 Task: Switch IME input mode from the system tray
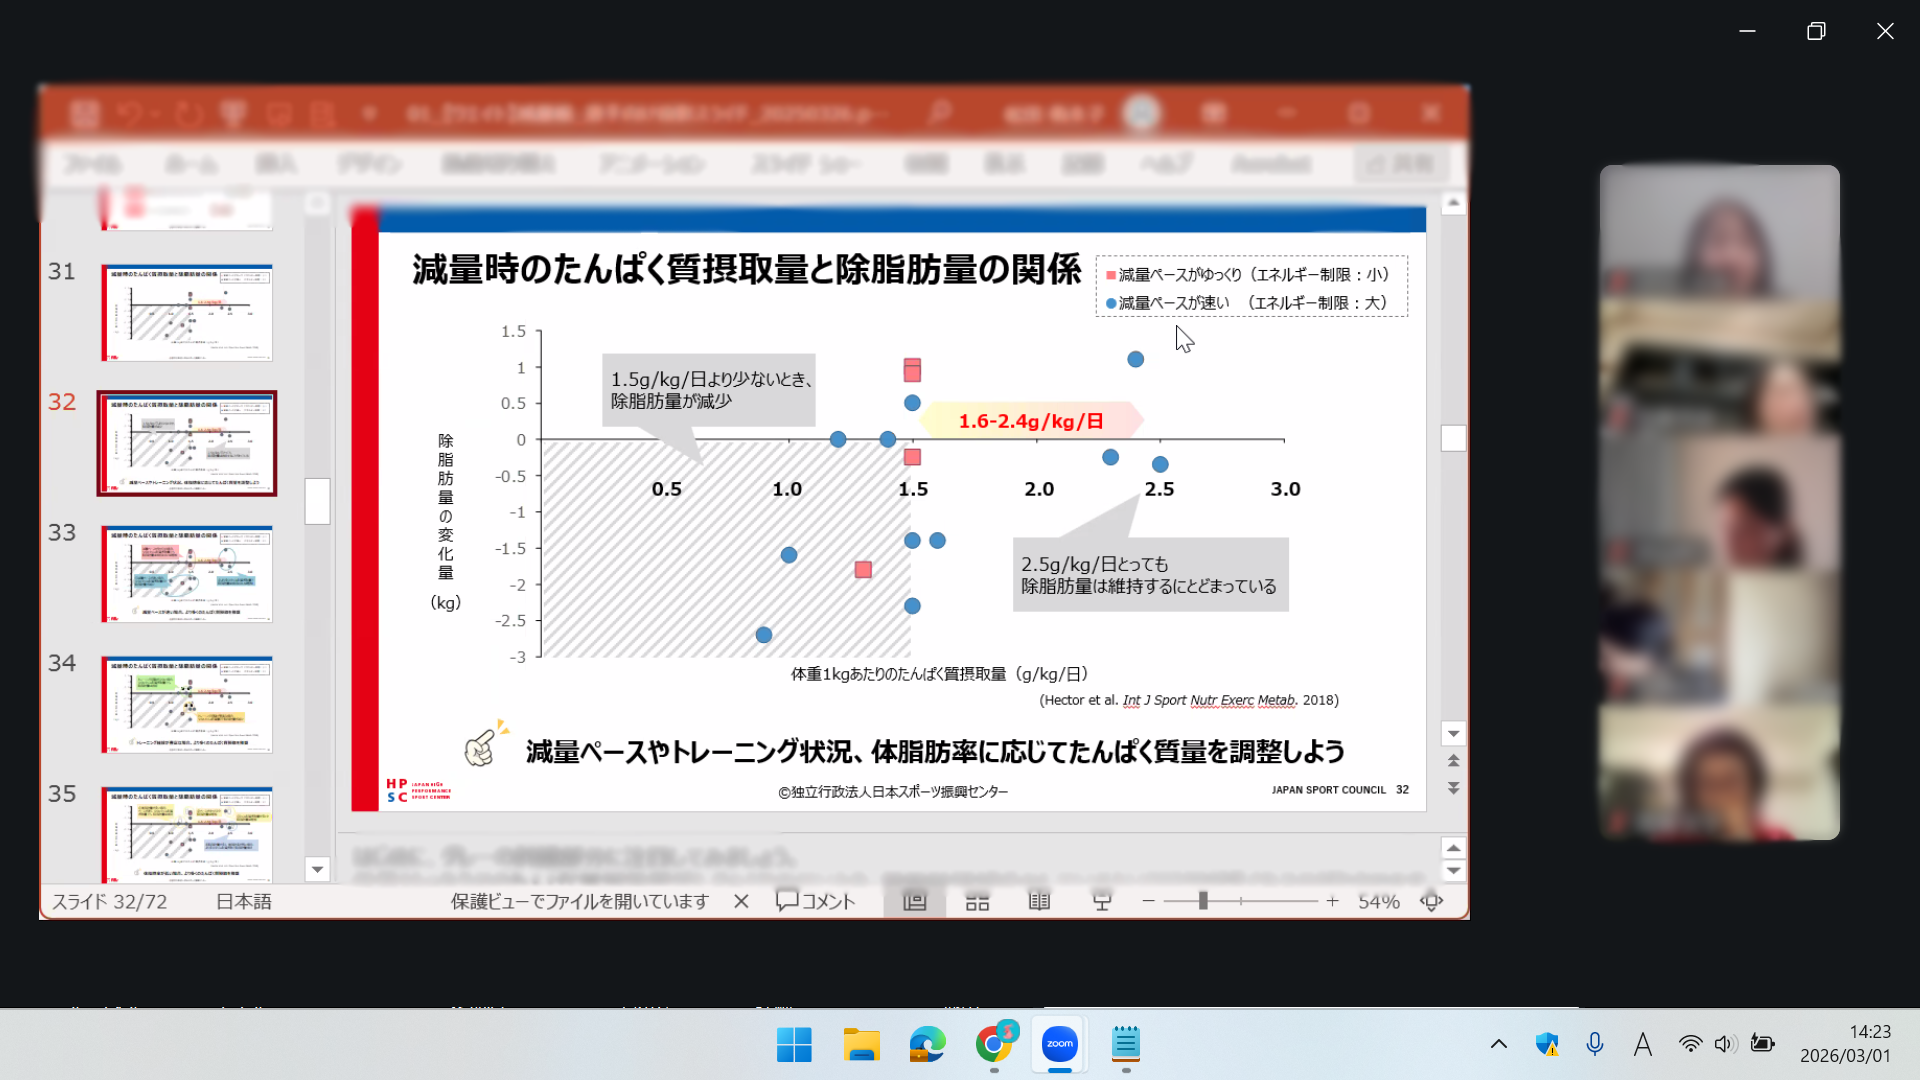1641,1044
